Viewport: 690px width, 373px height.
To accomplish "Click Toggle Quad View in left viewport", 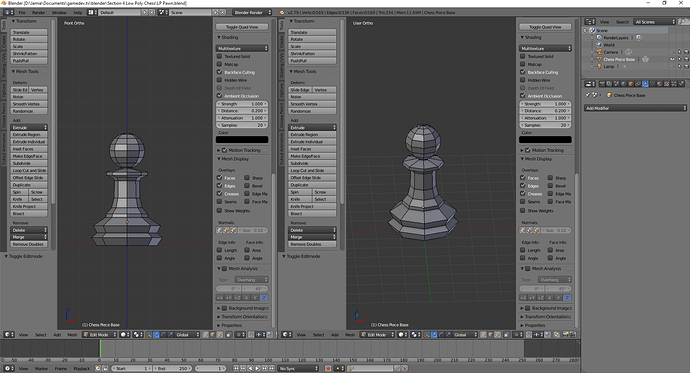I will 242,27.
